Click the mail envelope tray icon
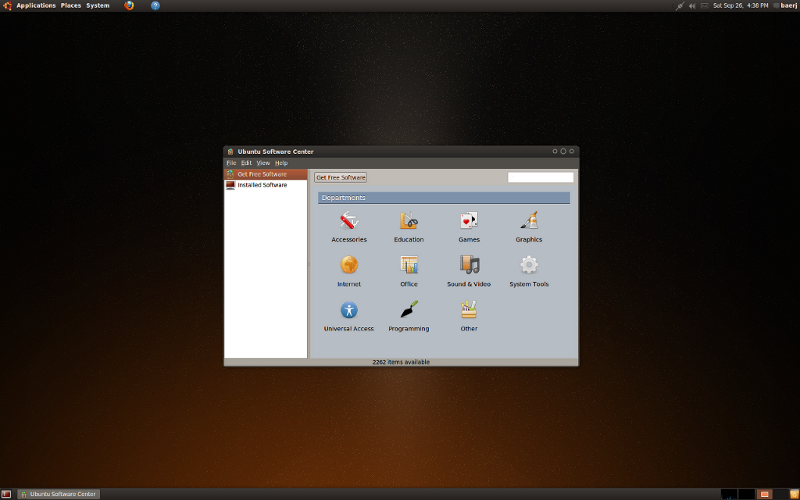 [705, 6]
